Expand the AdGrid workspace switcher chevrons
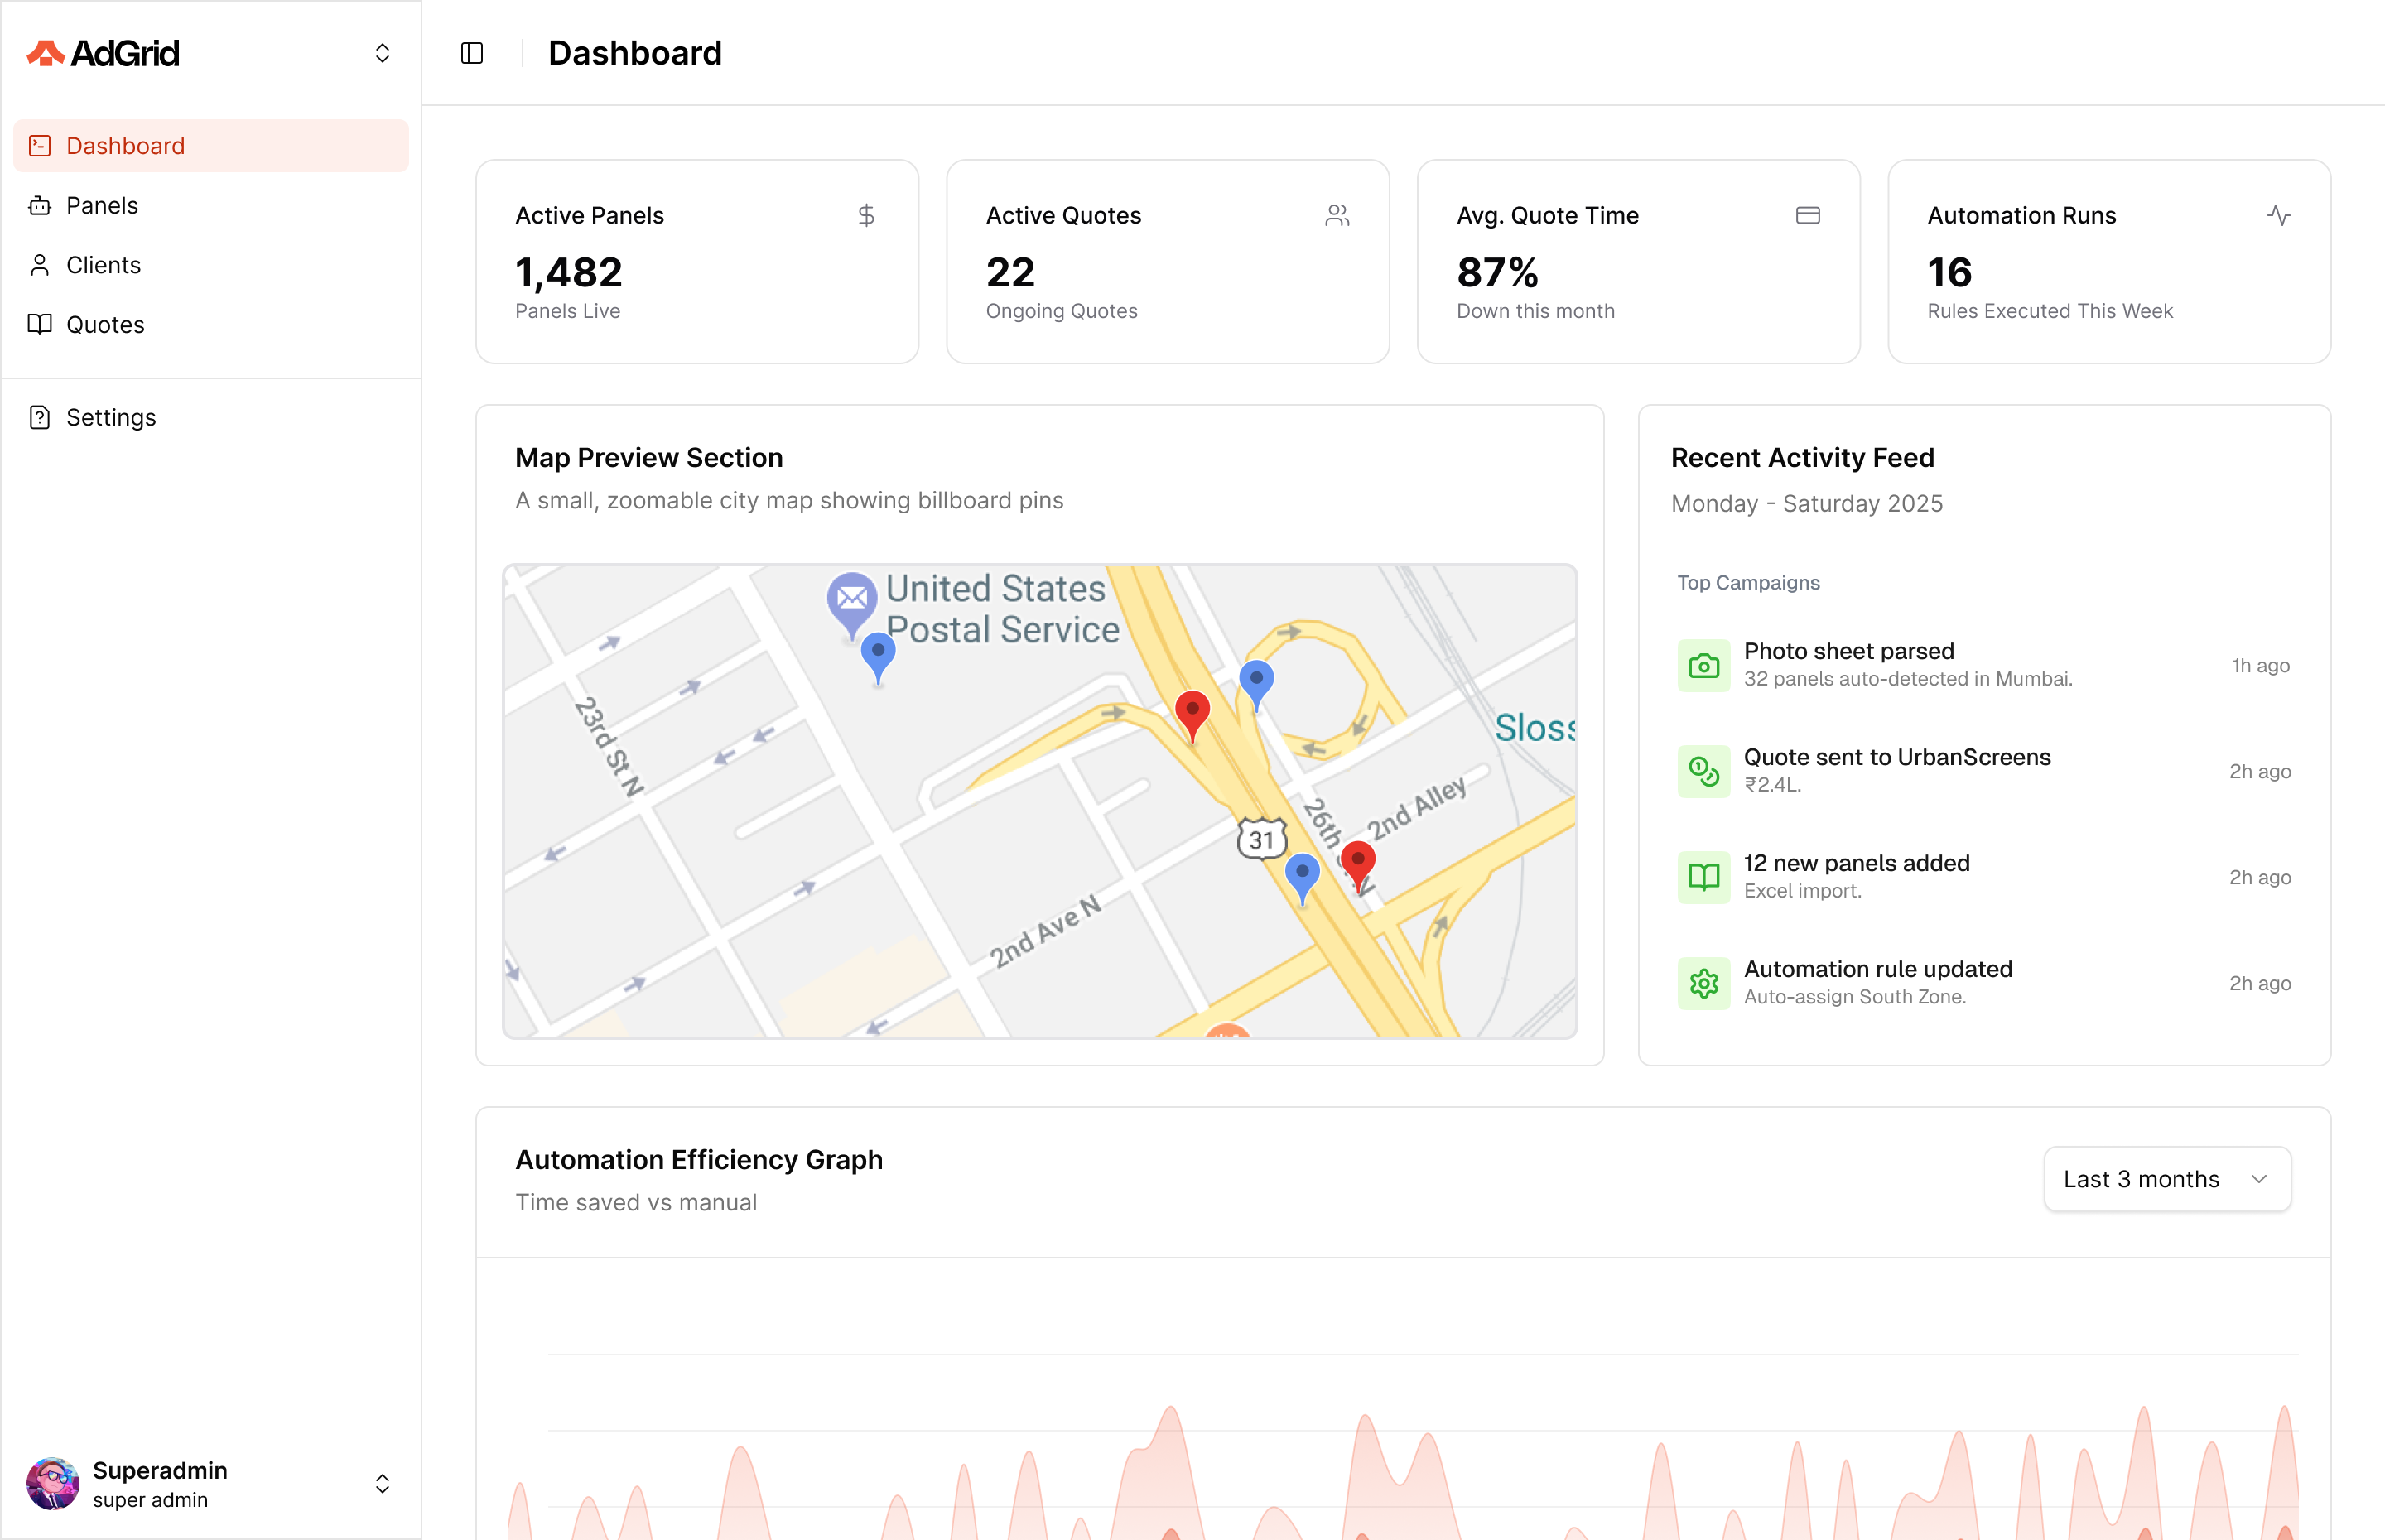 382,53
